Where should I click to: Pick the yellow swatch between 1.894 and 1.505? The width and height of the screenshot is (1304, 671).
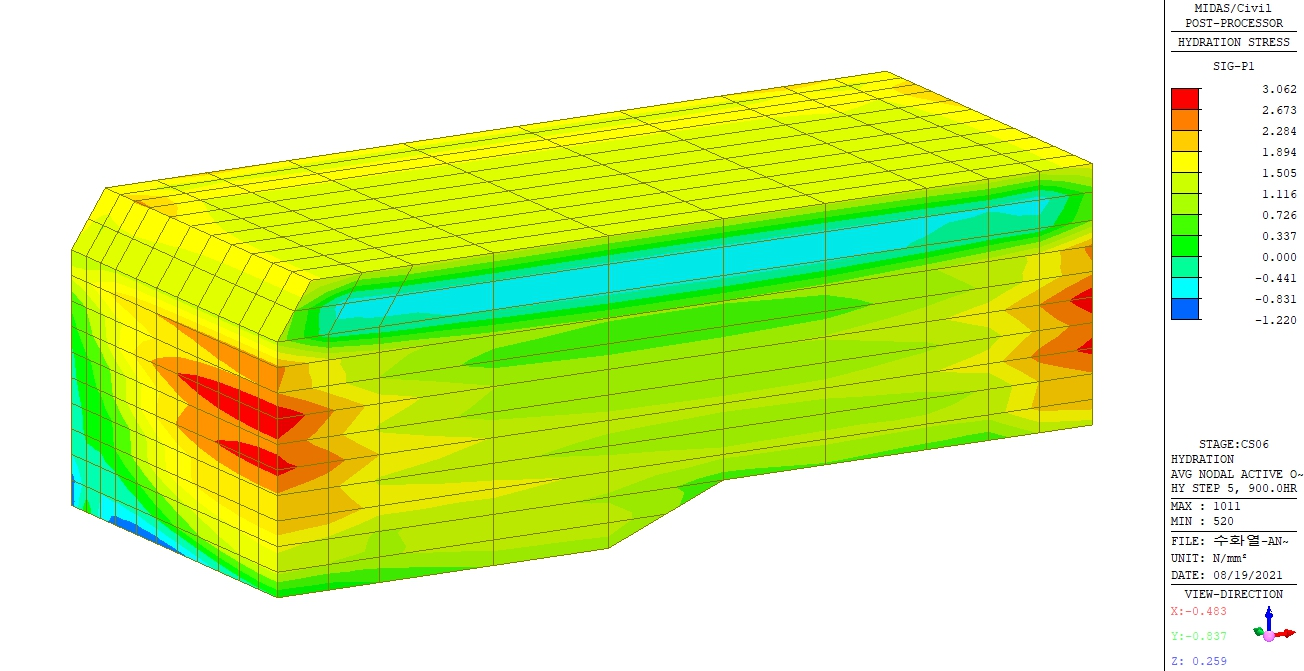1185,162
